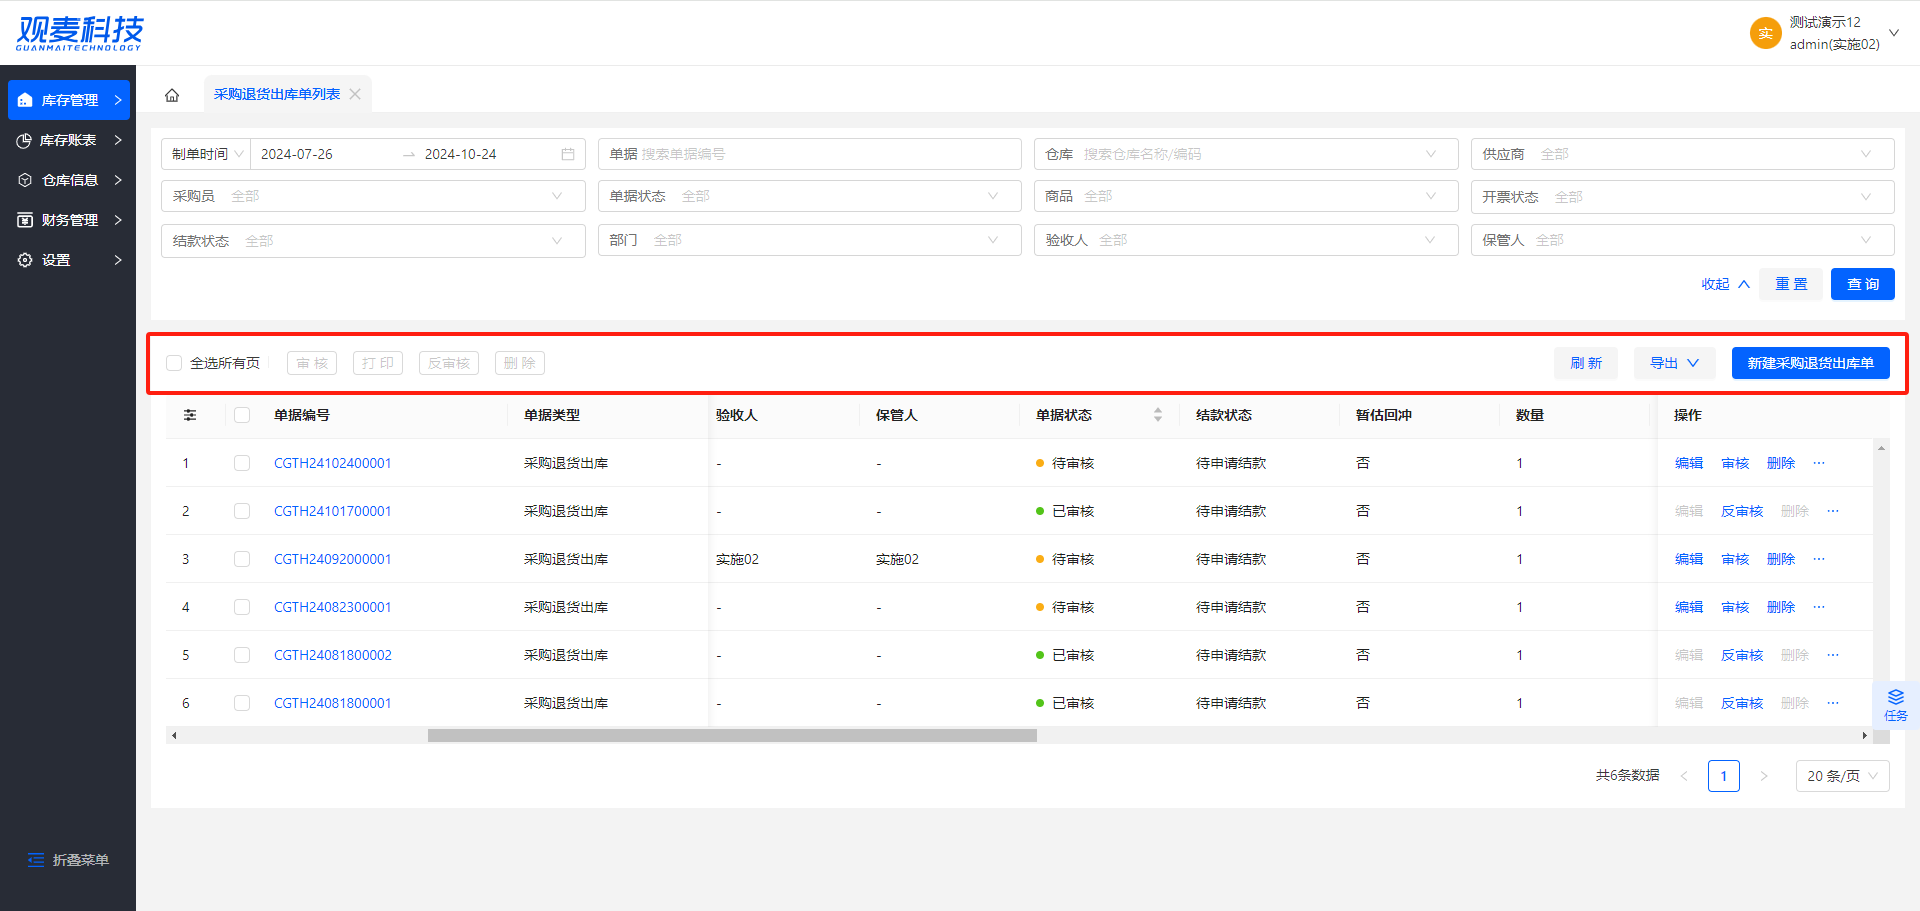
Task: Go to previous page arrow in pagination
Action: point(1684,776)
